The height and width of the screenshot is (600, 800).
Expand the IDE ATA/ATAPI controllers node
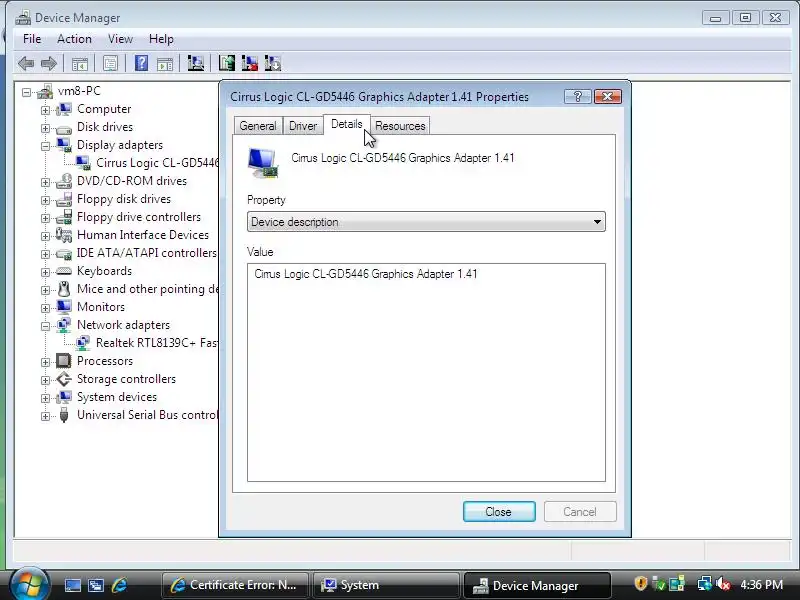[45, 254]
